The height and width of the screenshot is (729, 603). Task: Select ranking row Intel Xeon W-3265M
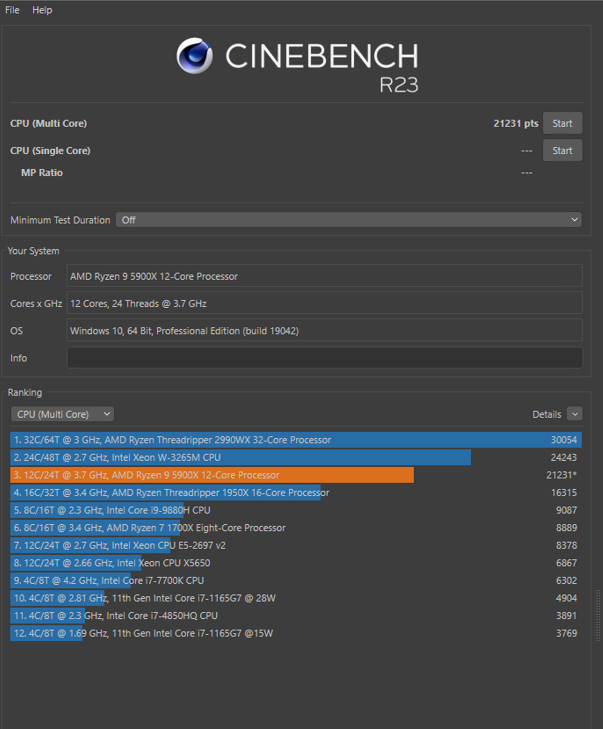coord(296,457)
